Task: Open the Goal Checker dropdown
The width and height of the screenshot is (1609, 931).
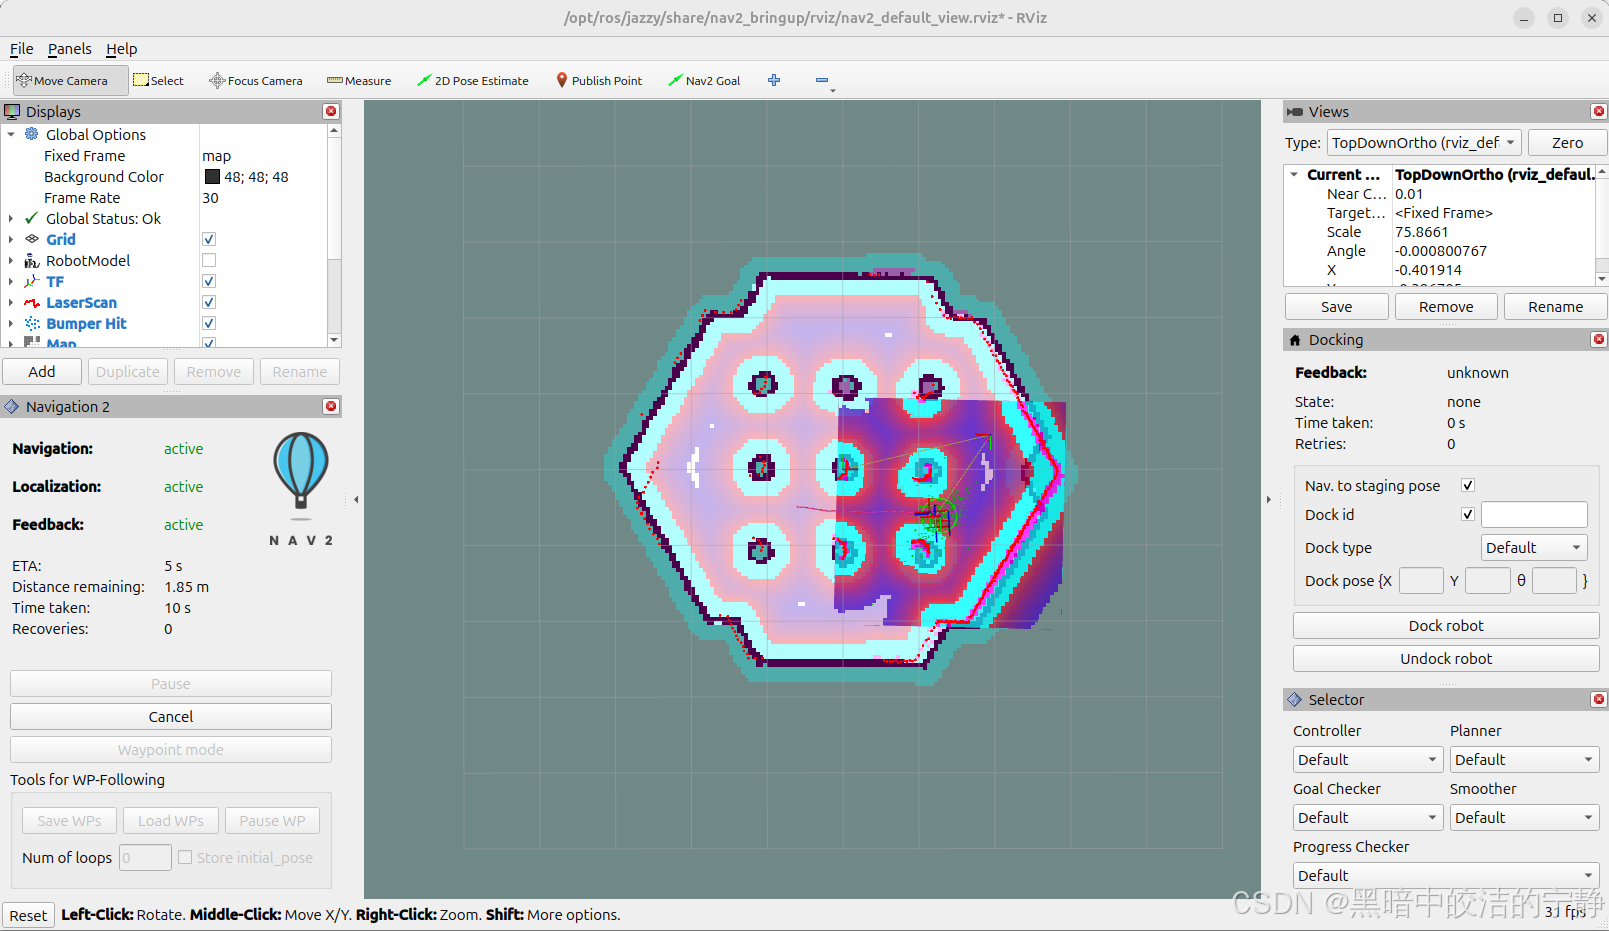Action: (x=1368, y=817)
